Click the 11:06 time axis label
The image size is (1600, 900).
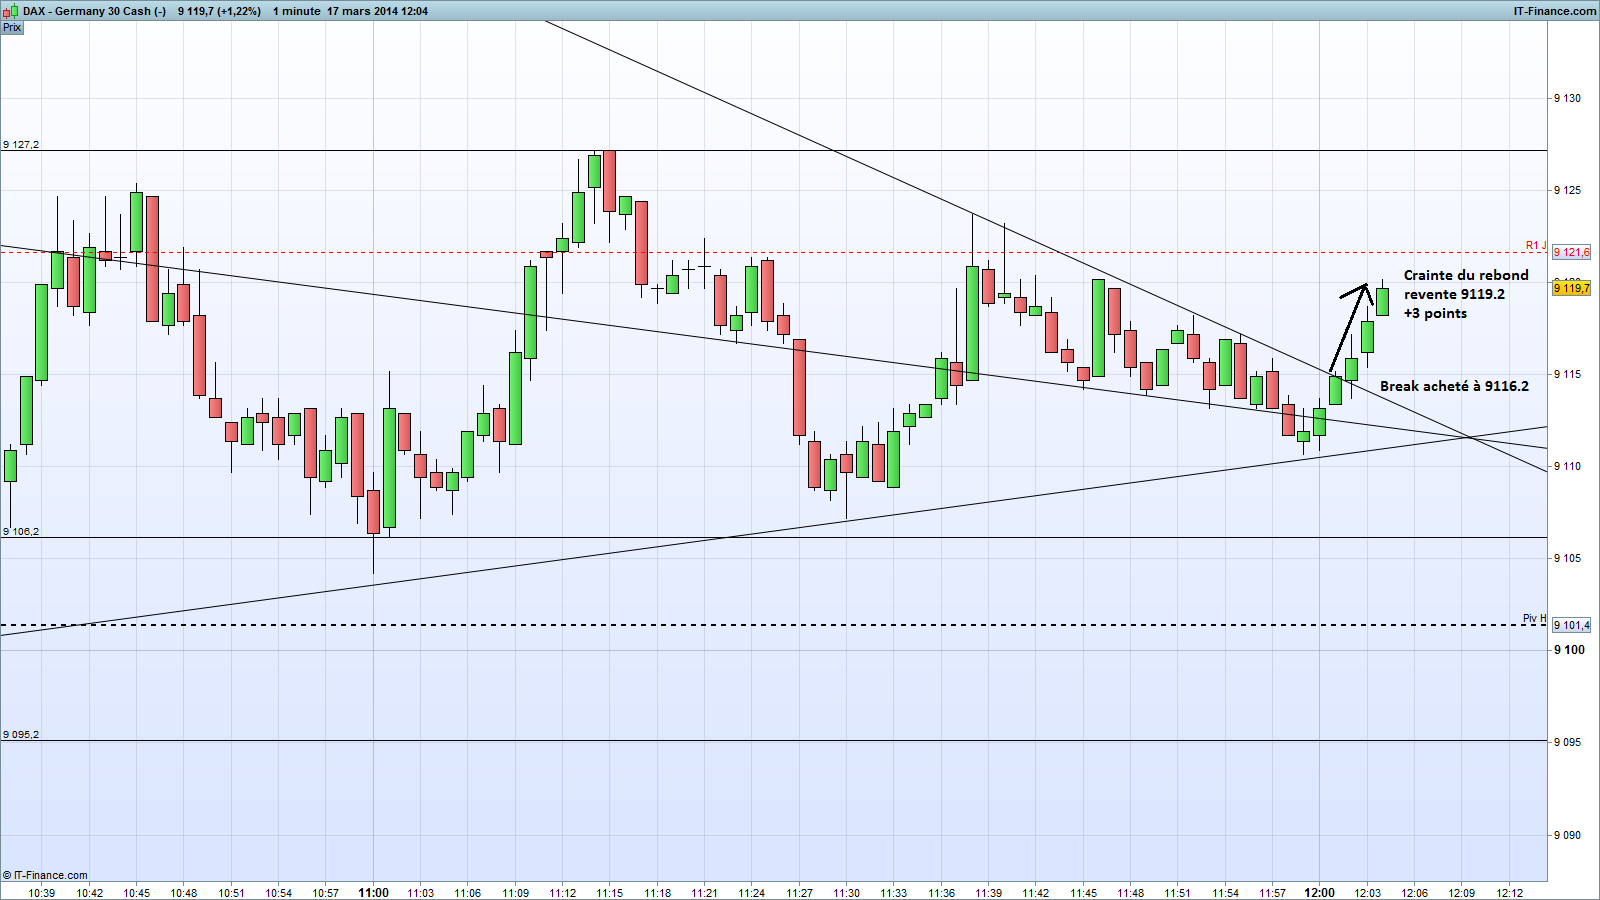(468, 893)
